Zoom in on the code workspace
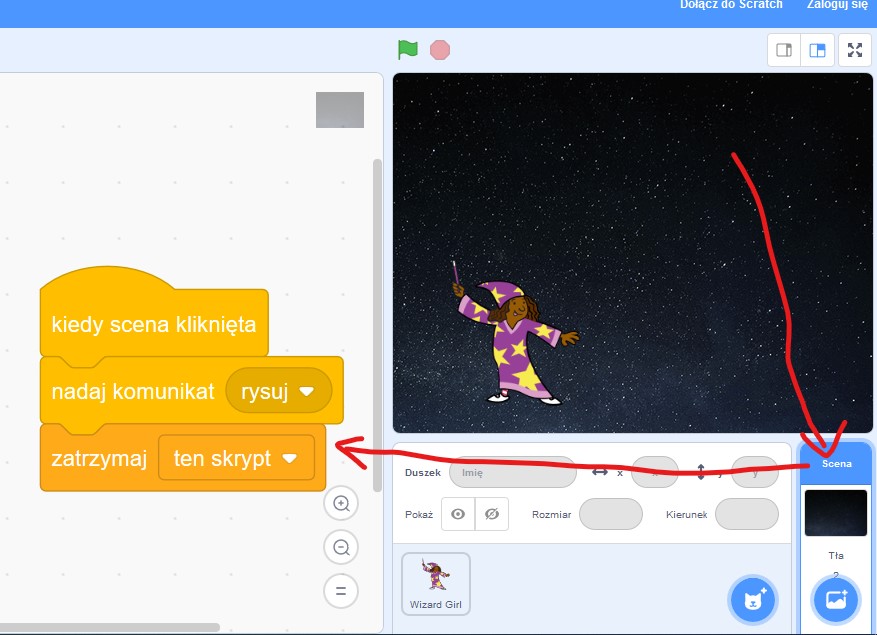 pyautogui.click(x=341, y=504)
